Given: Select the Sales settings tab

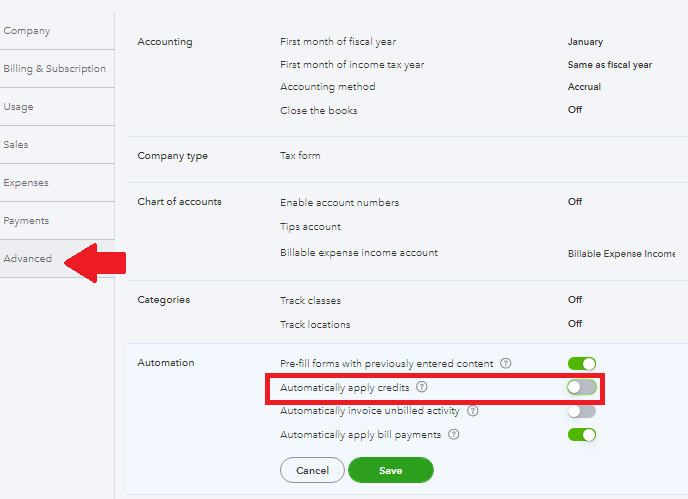Looking at the screenshot, I should [x=16, y=145].
